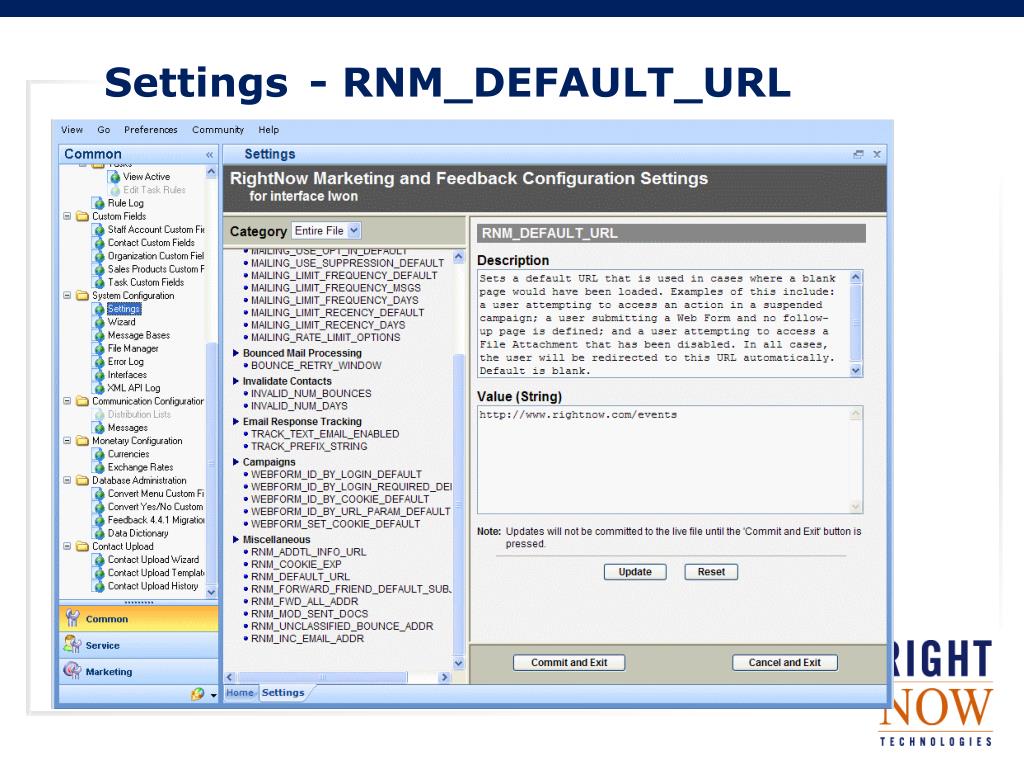Screen dimensions: 1024x768
Task: Select the Settings tree item
Action: 123,309
